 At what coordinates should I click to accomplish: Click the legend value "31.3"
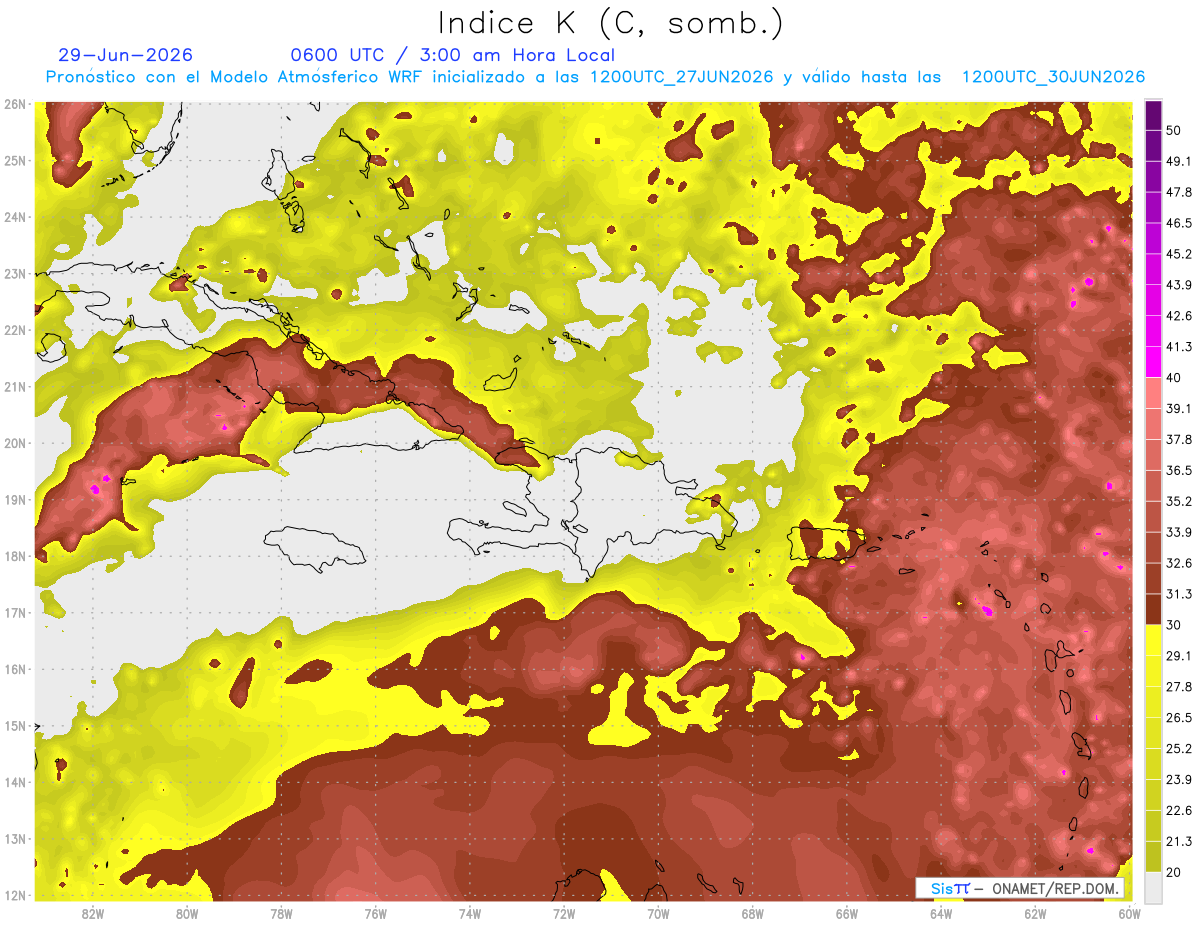pos(1179,594)
